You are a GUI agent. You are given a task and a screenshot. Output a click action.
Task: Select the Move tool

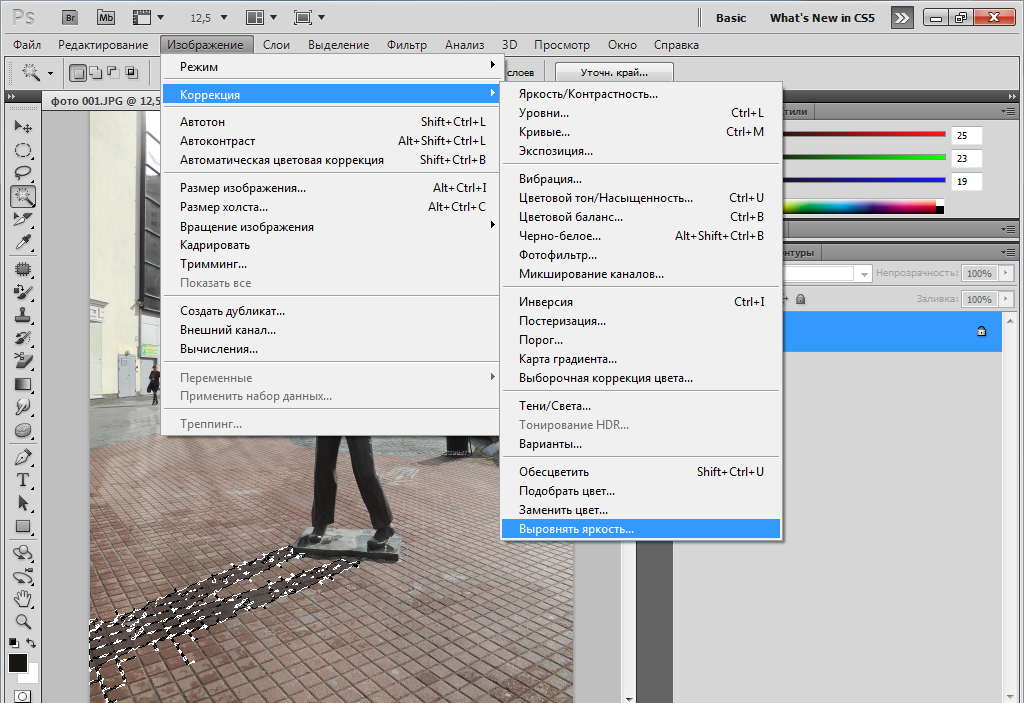click(23, 127)
